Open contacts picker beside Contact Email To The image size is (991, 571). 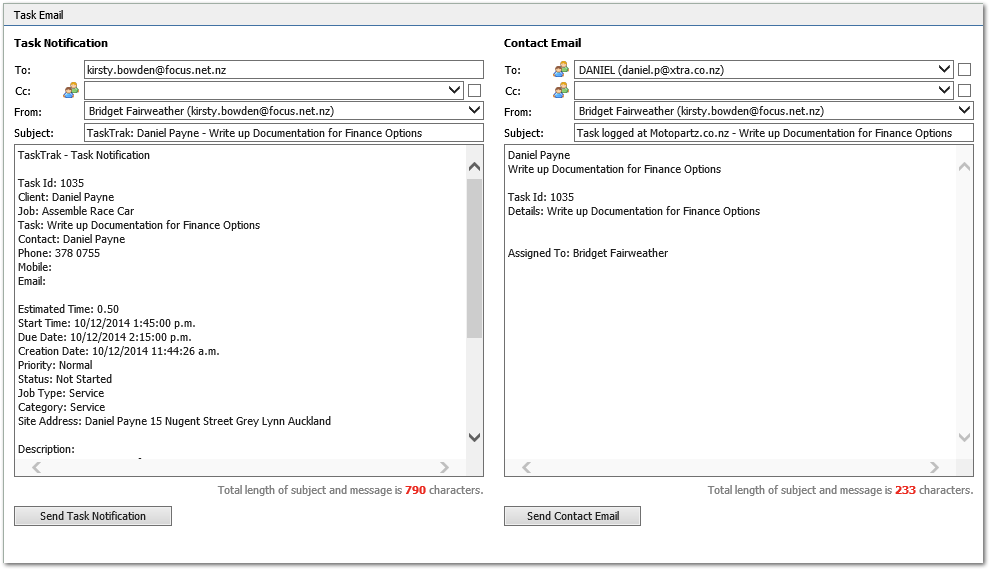click(561, 70)
